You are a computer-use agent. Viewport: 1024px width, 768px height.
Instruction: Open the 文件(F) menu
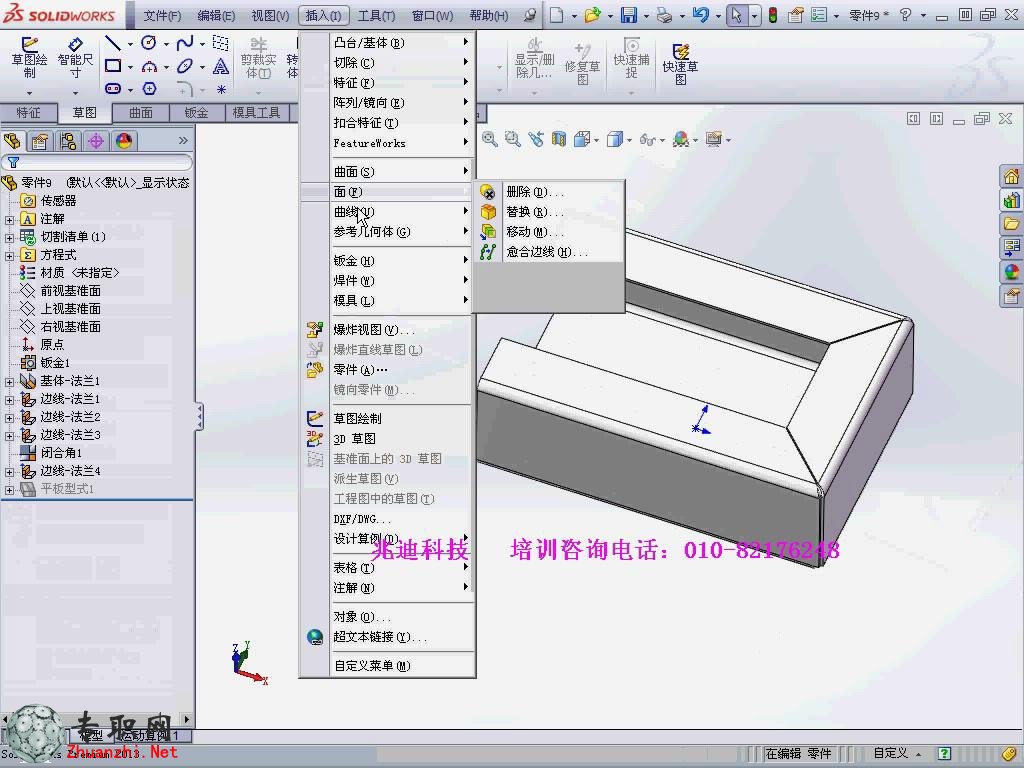click(x=162, y=15)
